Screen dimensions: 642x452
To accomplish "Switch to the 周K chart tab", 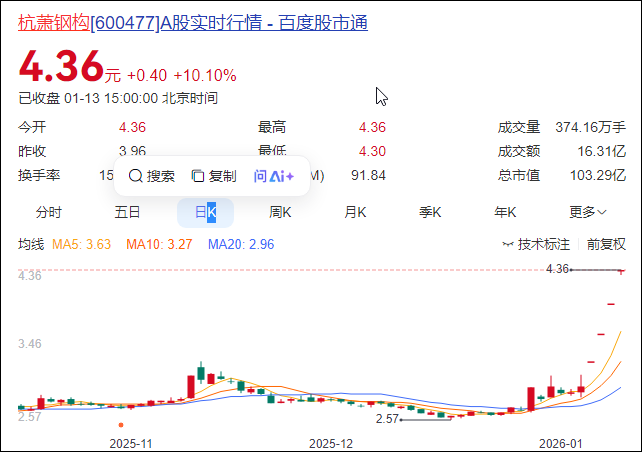I will 280,212.
